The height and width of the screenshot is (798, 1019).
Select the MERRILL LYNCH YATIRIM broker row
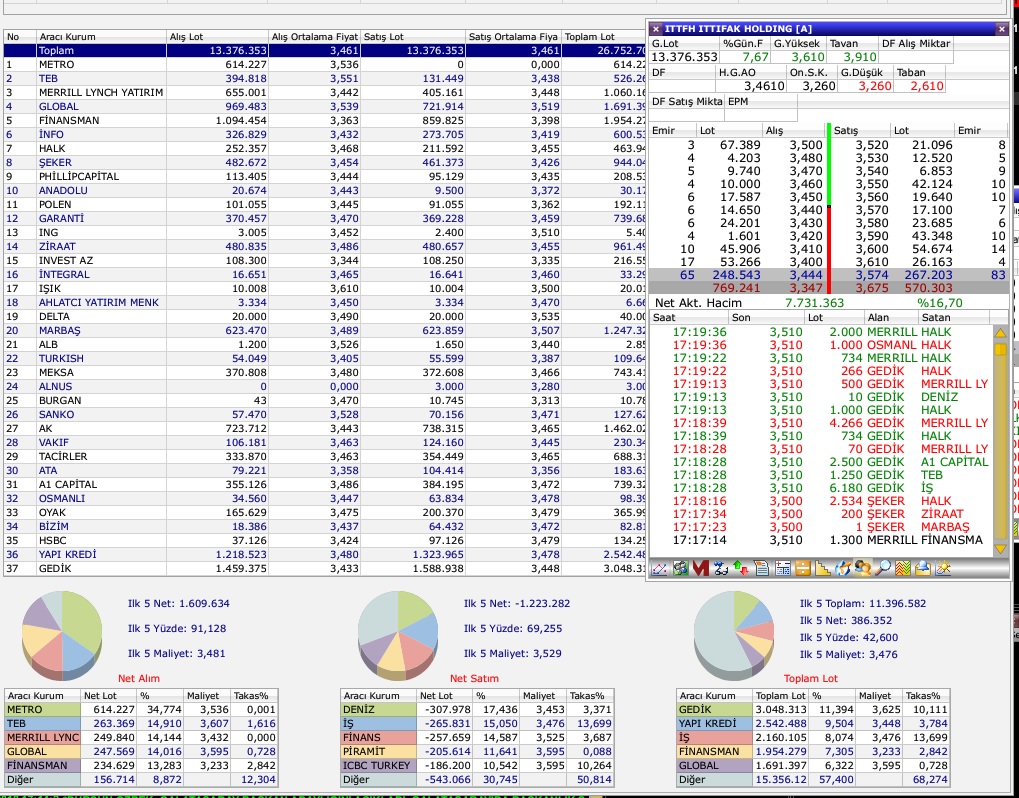(325, 93)
